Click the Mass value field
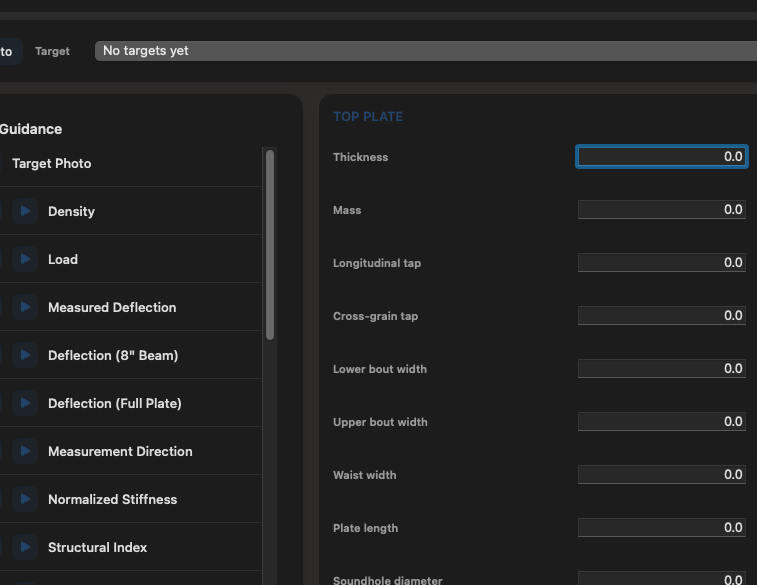757x585 pixels. pos(661,209)
